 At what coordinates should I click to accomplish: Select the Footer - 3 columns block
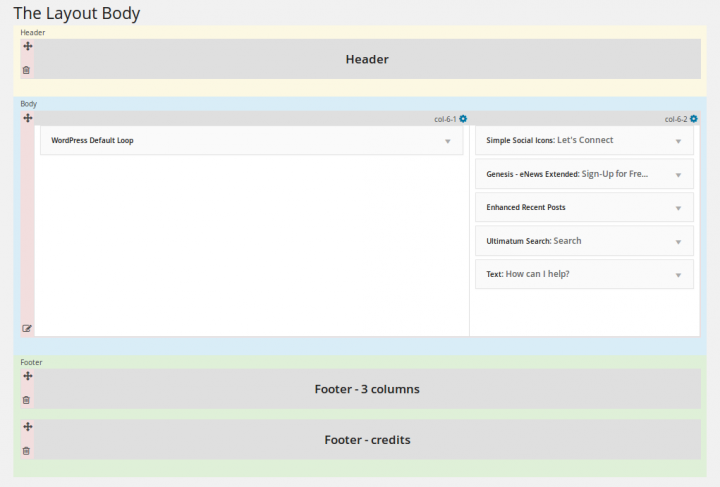point(367,389)
